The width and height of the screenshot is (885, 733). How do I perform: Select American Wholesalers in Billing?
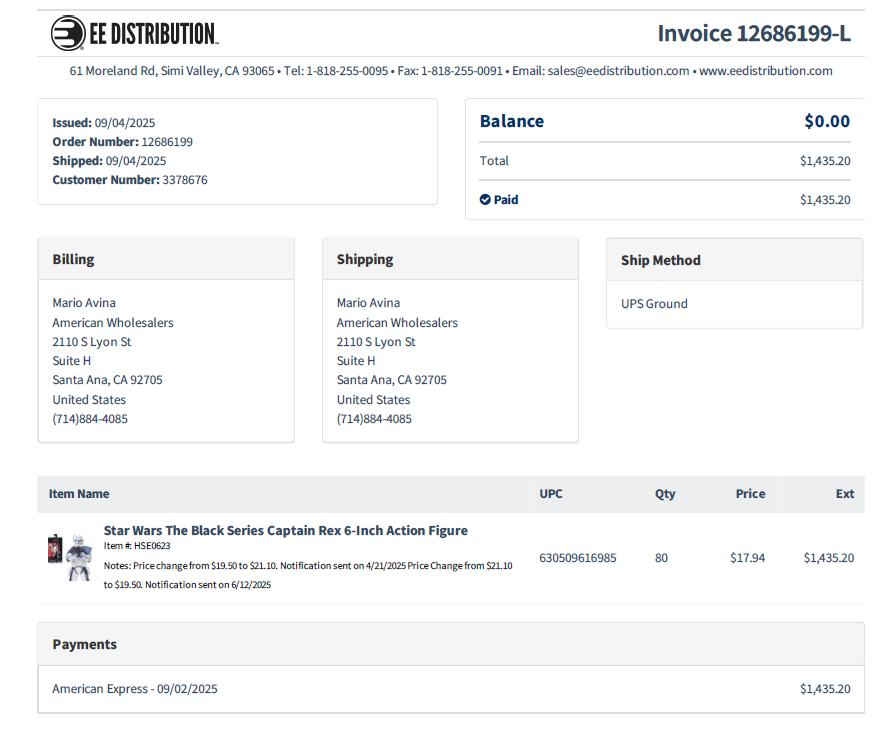[x=113, y=323]
